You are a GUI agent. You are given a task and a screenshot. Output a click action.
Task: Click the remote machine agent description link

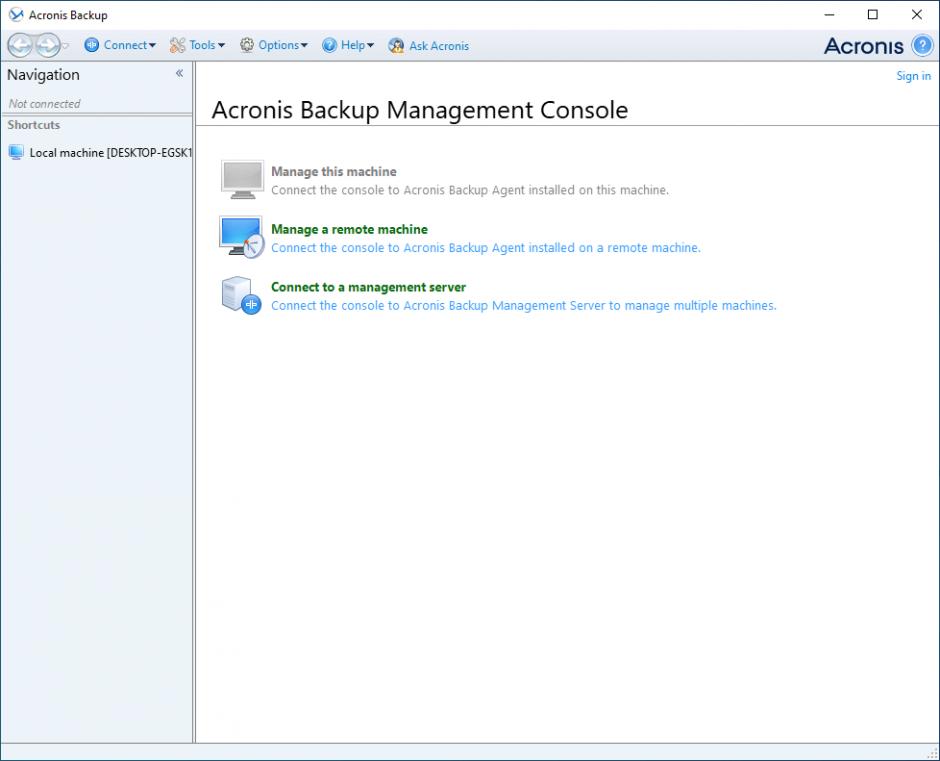(485, 248)
